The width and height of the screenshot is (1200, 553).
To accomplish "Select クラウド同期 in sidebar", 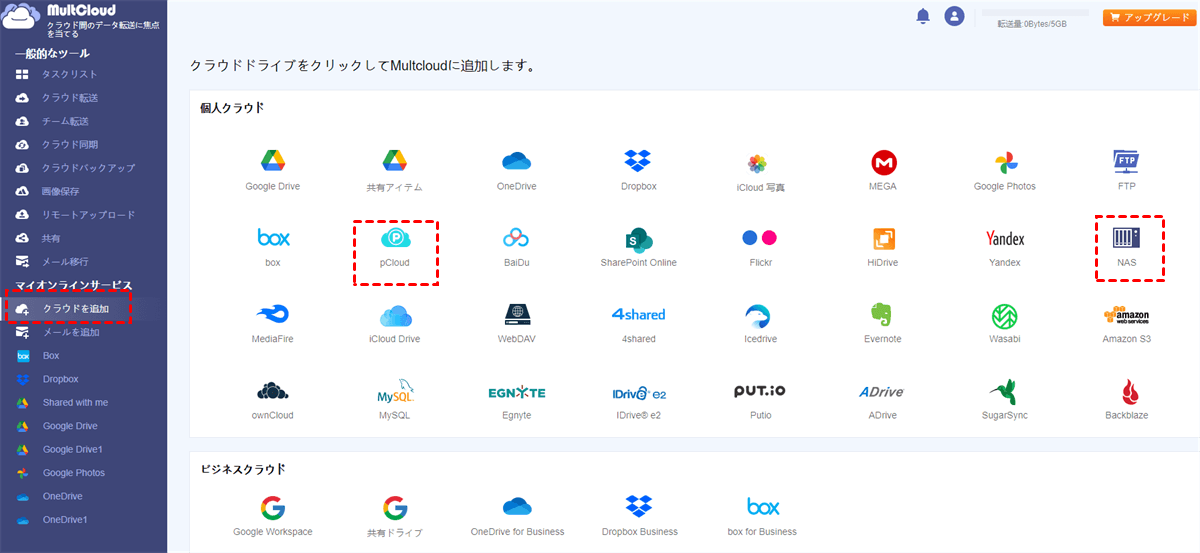I will tap(69, 144).
